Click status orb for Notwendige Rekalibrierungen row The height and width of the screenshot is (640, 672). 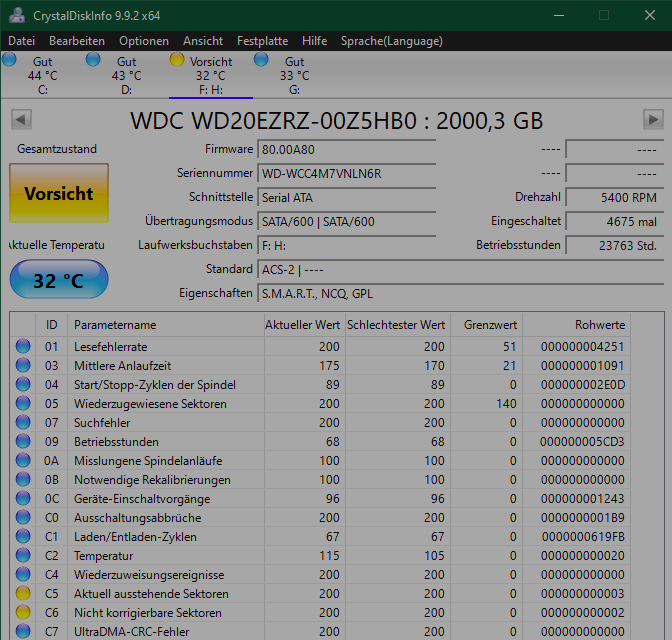pos(23,479)
